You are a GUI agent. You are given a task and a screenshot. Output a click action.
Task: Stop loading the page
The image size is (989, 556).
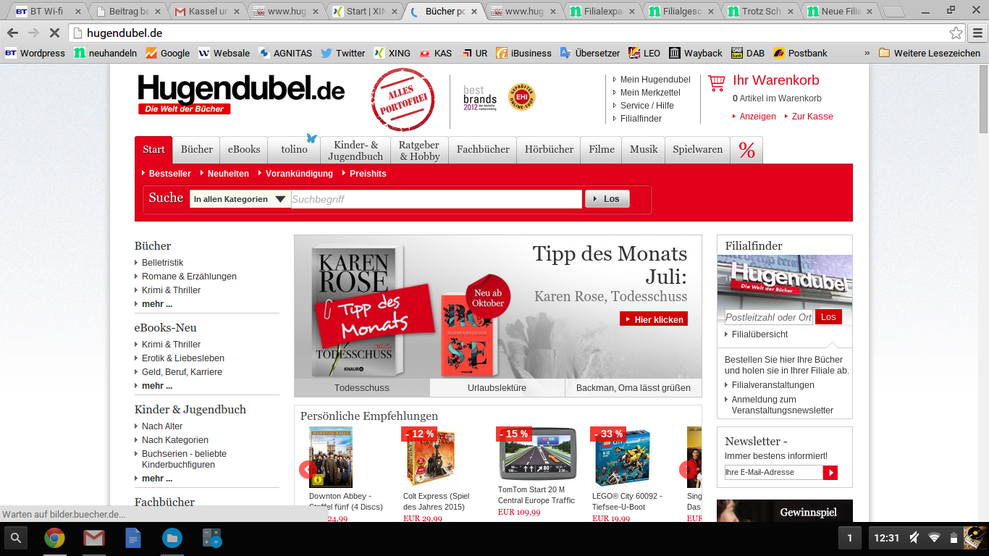pos(54,33)
